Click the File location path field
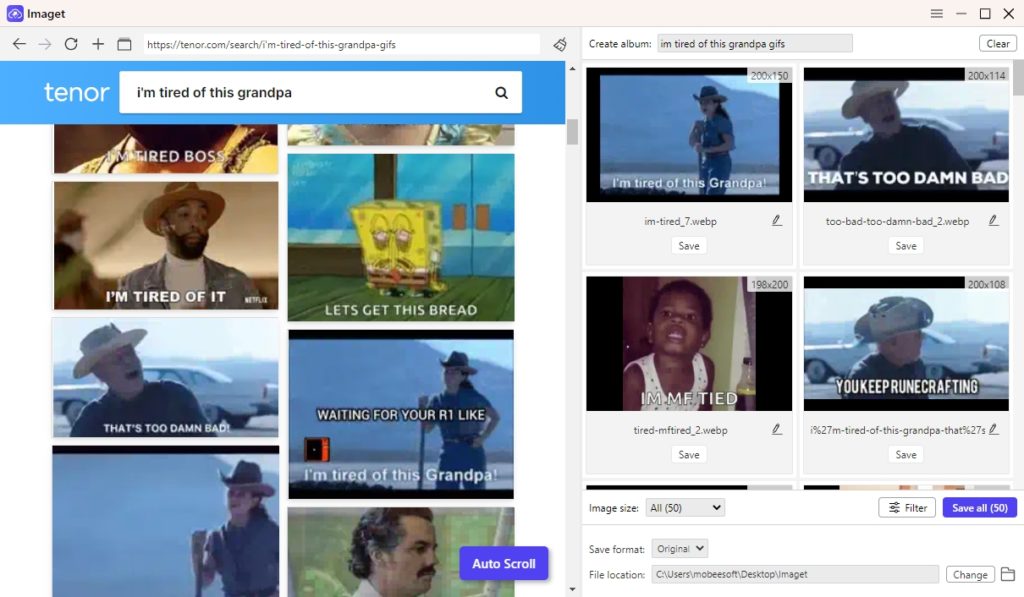The height and width of the screenshot is (597, 1024). pyautogui.click(x=795, y=575)
